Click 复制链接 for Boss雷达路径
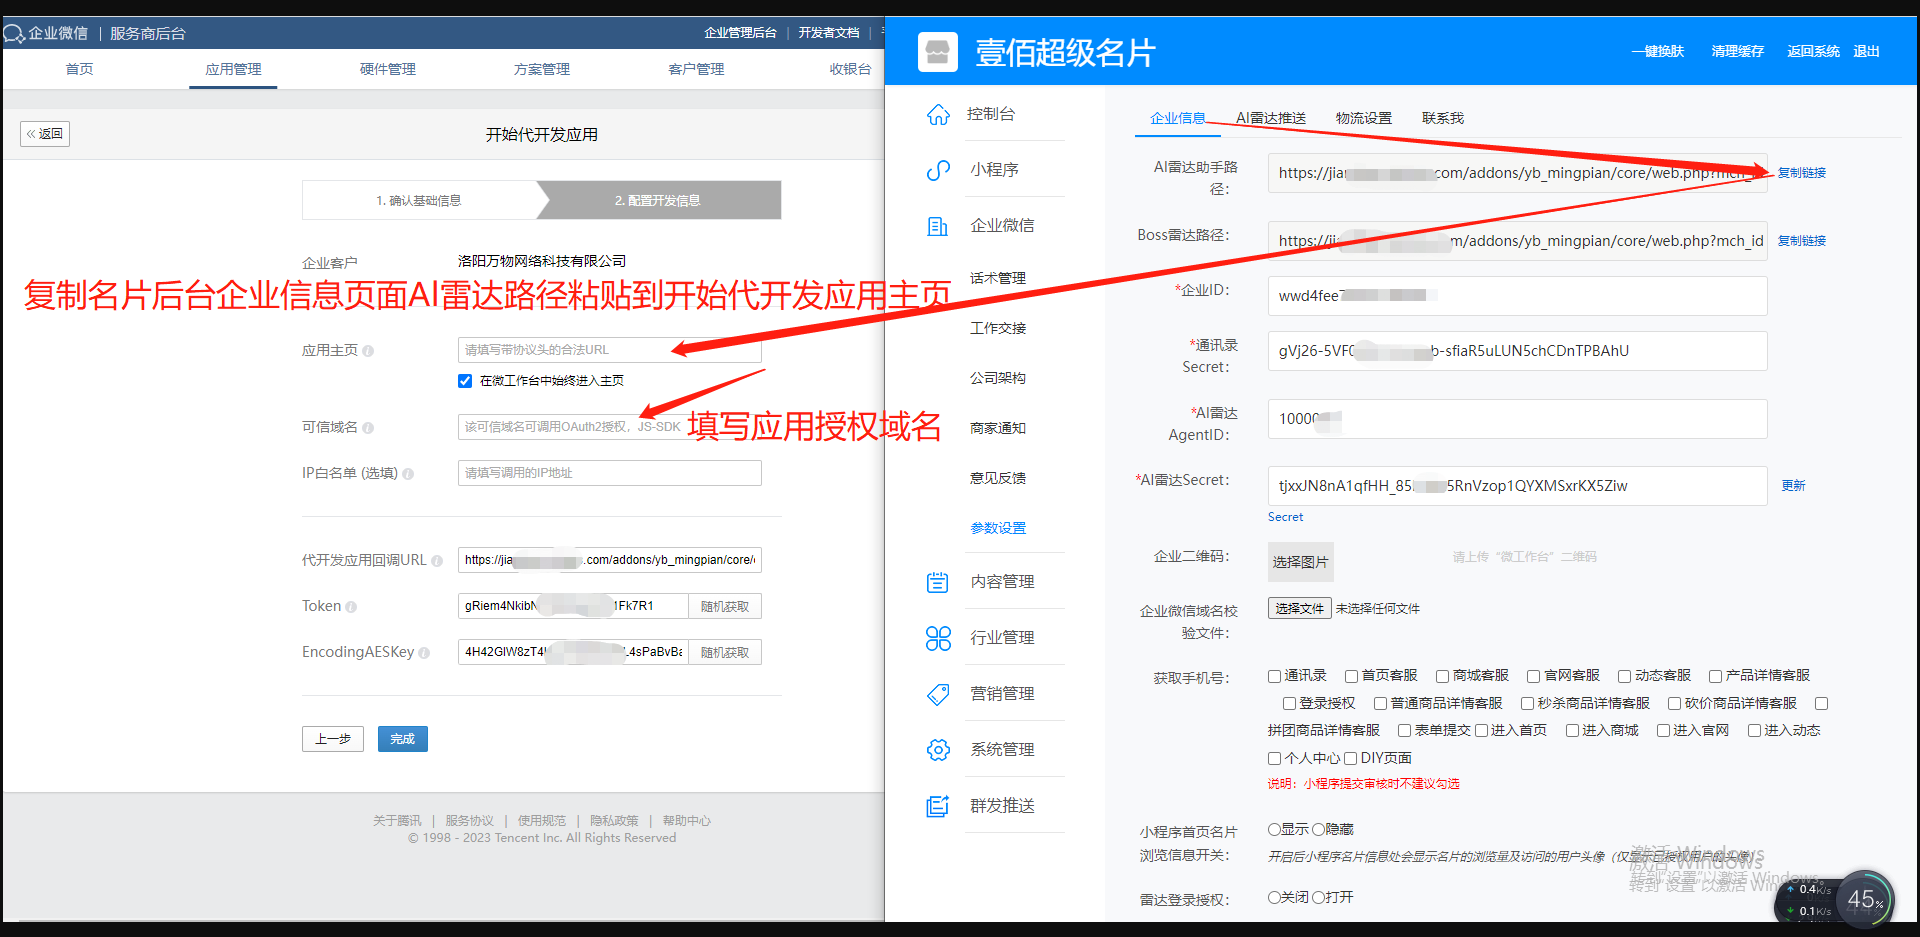Screen dimensions: 1920x937 pyautogui.click(x=1802, y=241)
